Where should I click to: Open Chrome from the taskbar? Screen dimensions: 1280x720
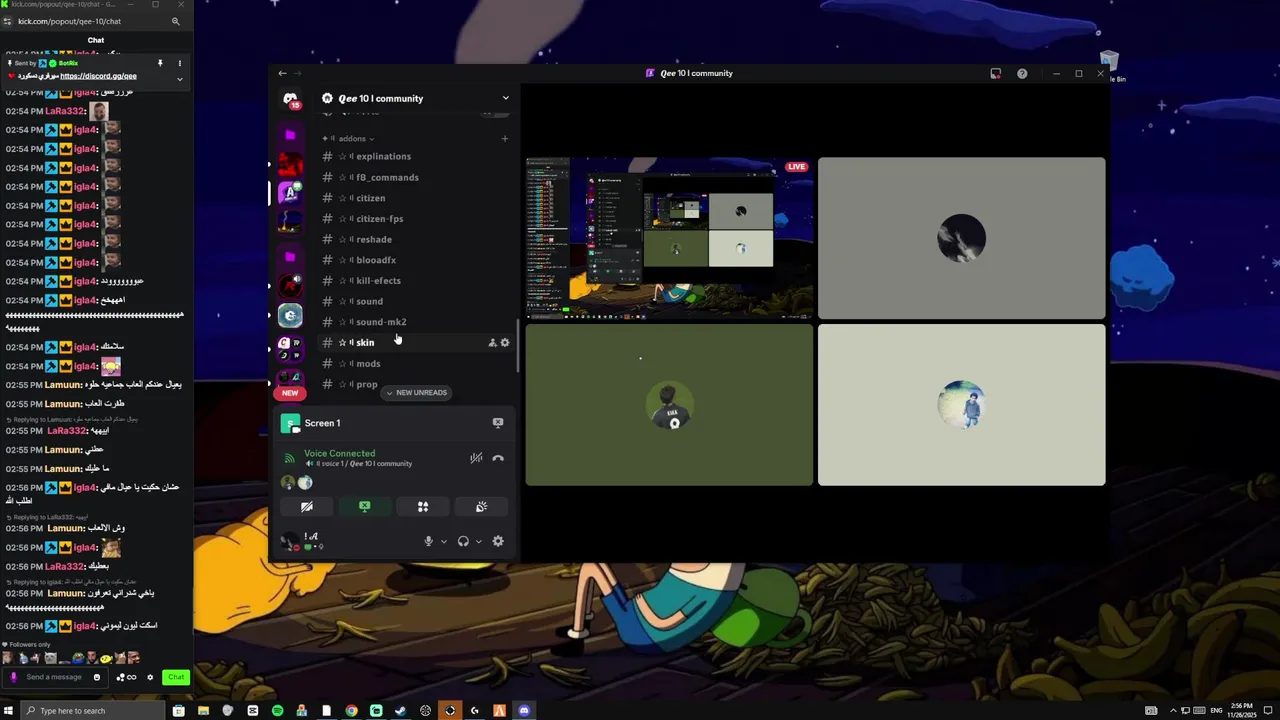click(x=351, y=711)
